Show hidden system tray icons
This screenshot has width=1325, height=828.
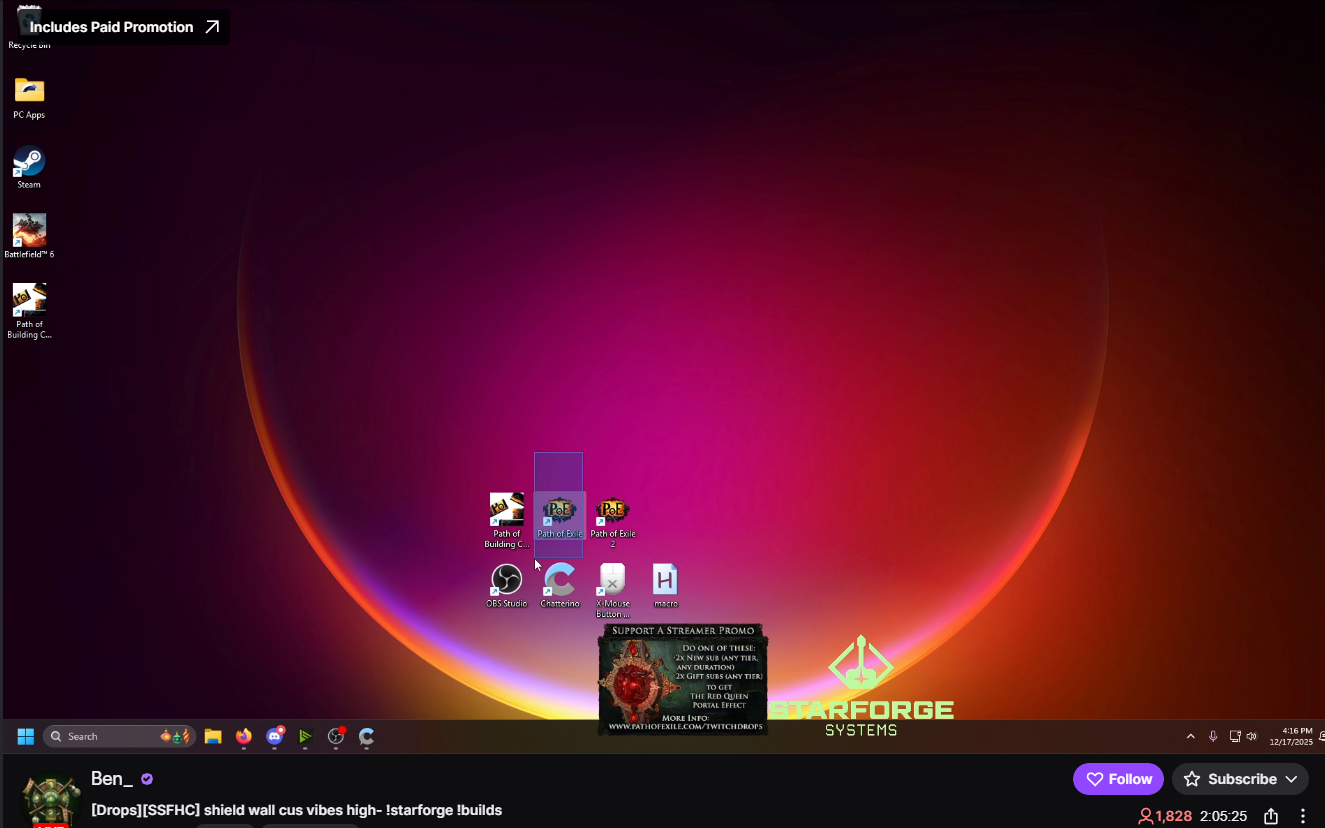click(1191, 737)
